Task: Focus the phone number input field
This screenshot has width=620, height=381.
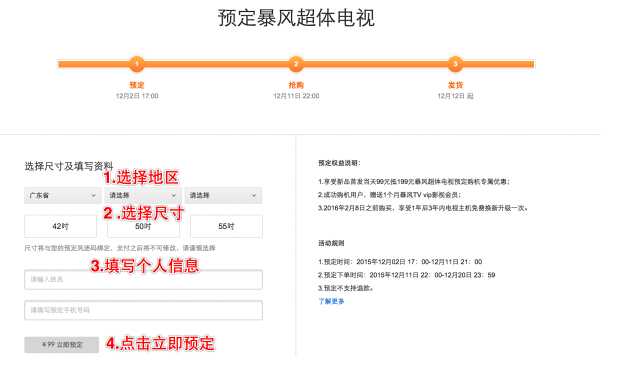Action: (143, 310)
